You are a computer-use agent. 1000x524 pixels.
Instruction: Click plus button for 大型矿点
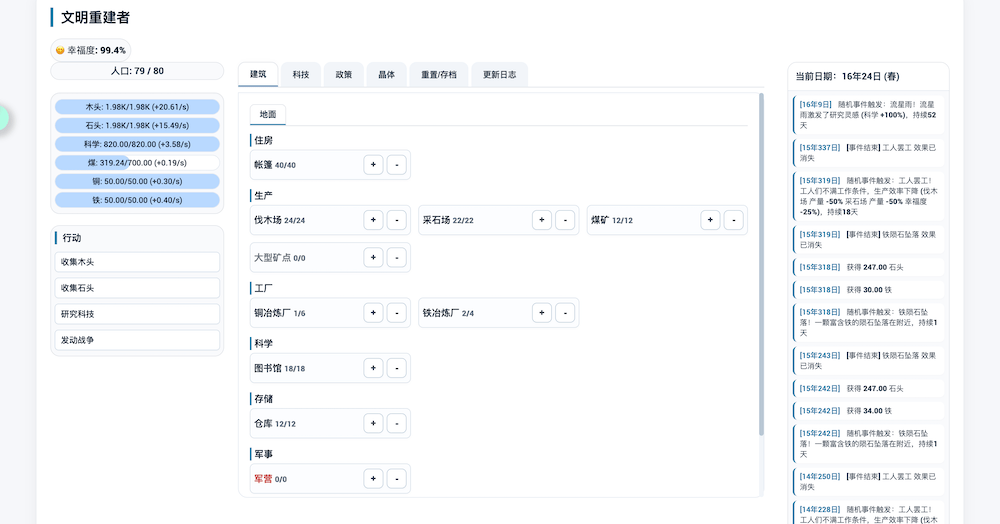click(373, 258)
